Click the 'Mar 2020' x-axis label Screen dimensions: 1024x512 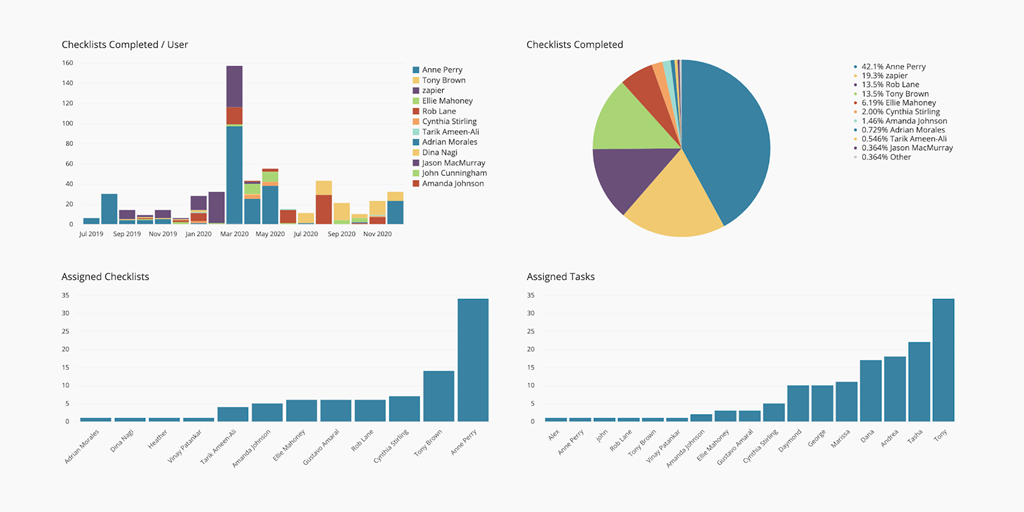[234, 233]
